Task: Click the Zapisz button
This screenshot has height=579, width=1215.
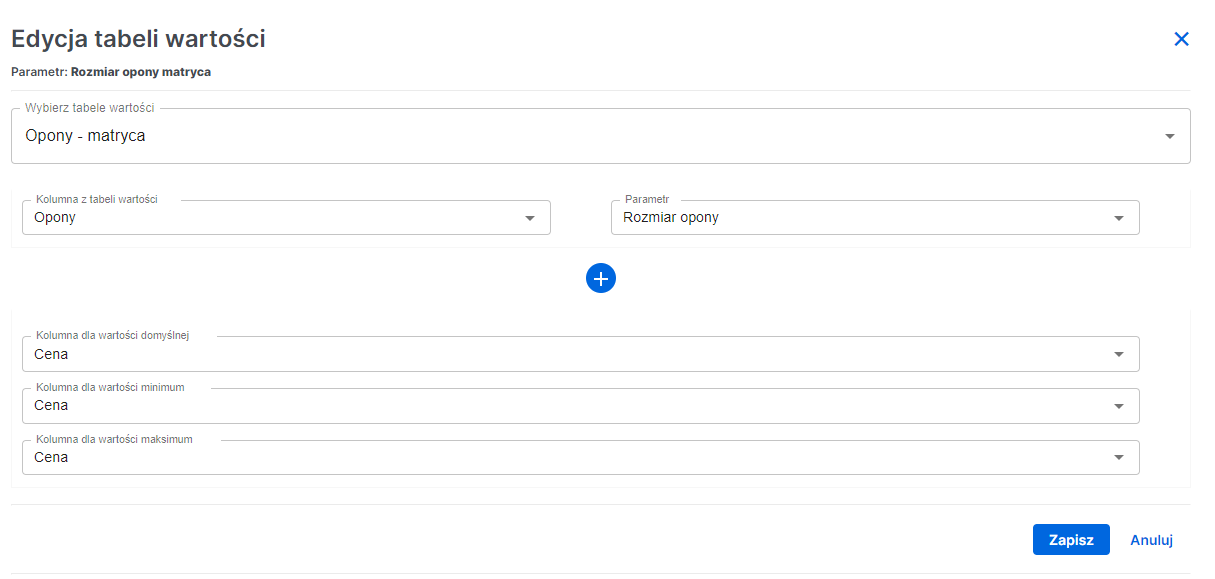Action: pos(1071,539)
